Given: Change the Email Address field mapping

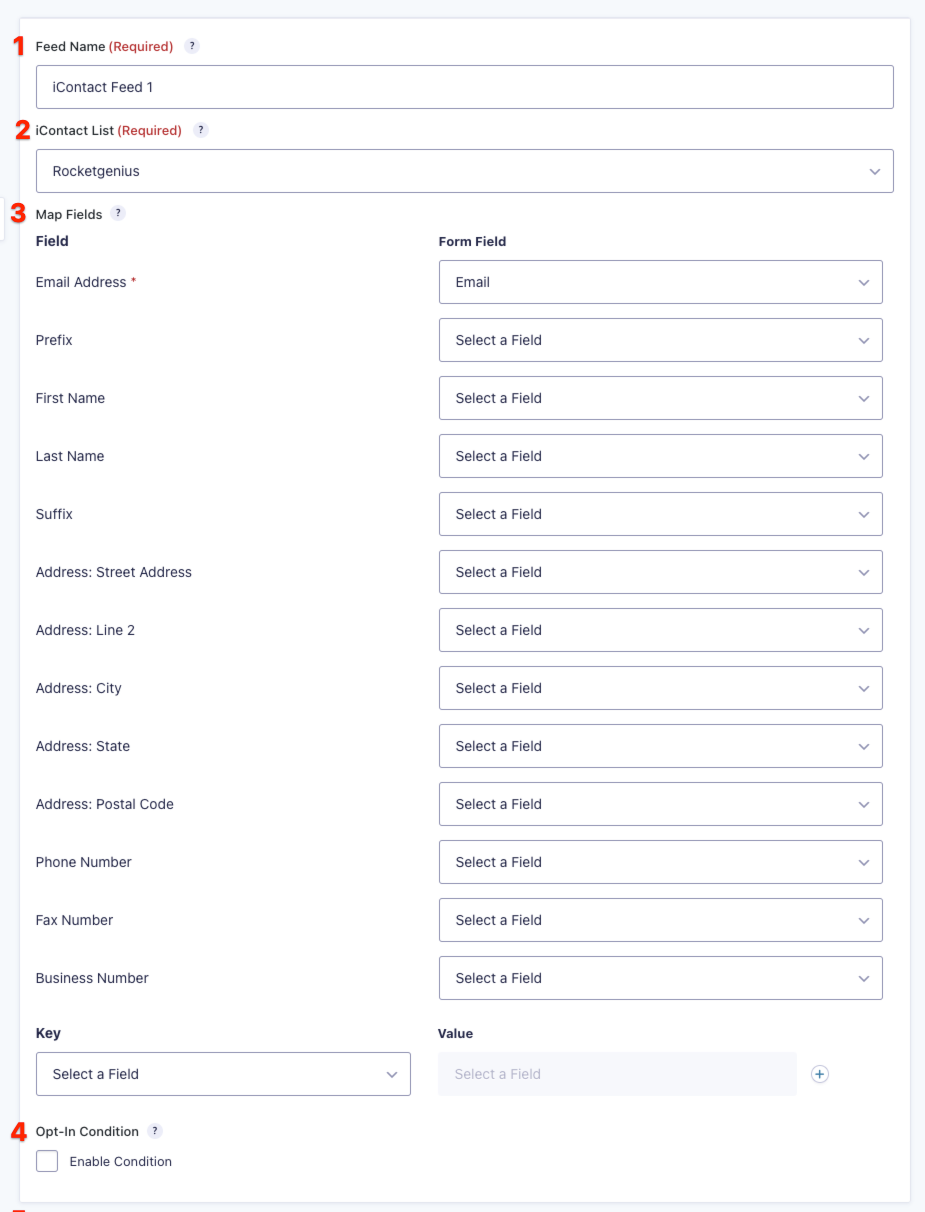Looking at the screenshot, I should click(x=660, y=282).
